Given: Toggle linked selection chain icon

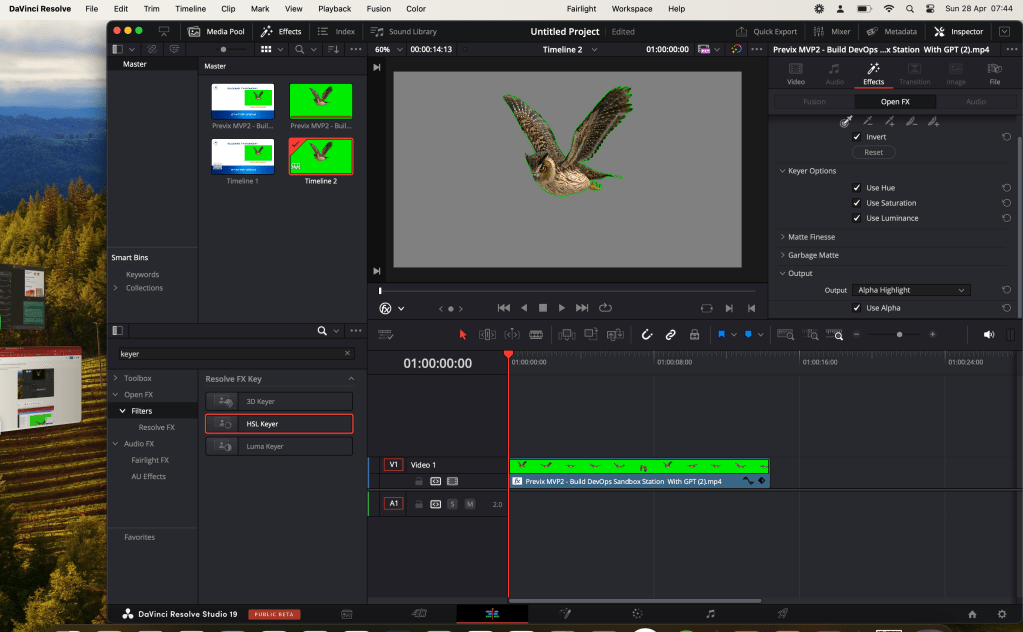Looking at the screenshot, I should tap(670, 335).
